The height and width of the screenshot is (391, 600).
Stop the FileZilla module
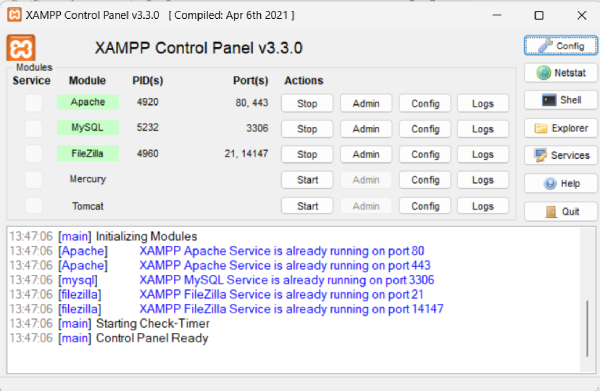pyautogui.click(x=307, y=154)
